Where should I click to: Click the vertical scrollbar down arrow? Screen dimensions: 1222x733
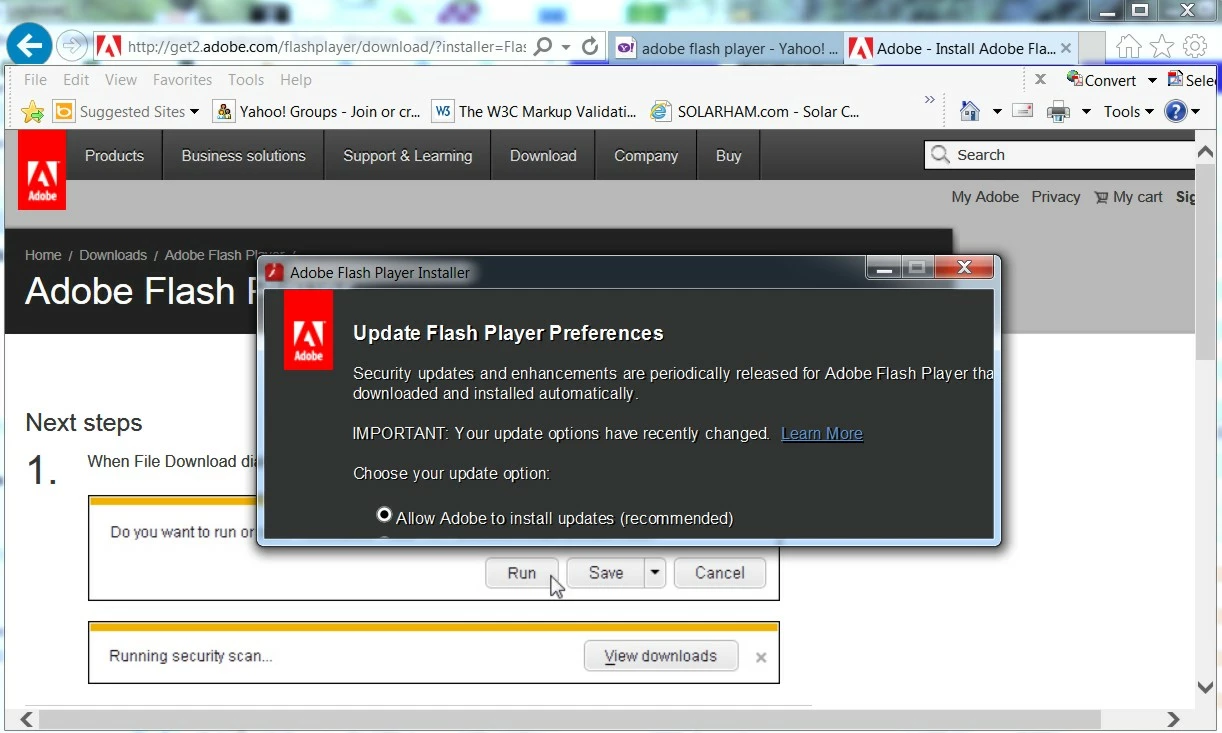[x=1206, y=686]
